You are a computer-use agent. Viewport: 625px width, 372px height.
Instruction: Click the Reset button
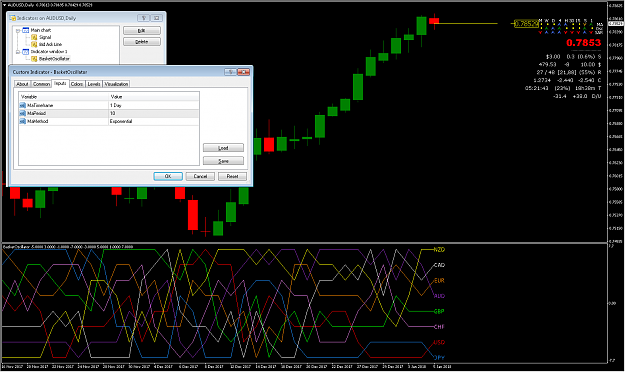232,176
